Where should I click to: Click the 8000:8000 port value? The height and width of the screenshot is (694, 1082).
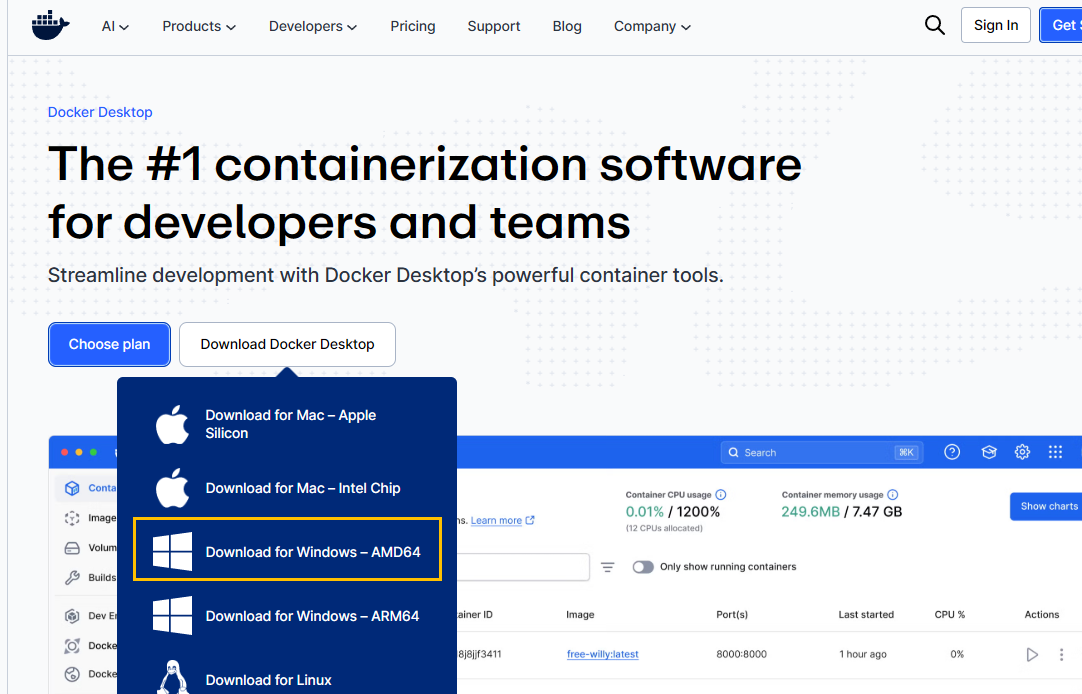coord(741,654)
